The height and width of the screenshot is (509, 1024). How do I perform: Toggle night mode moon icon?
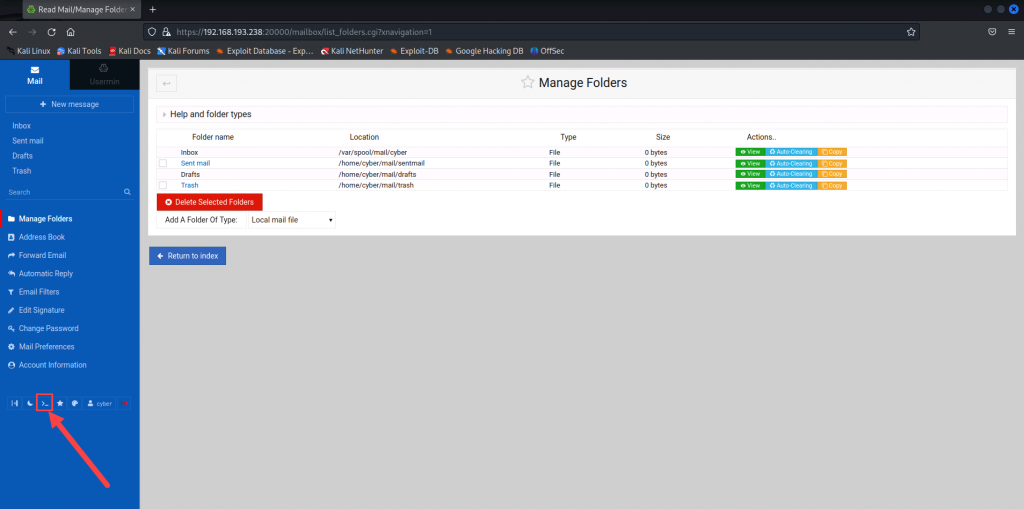[x=29, y=403]
